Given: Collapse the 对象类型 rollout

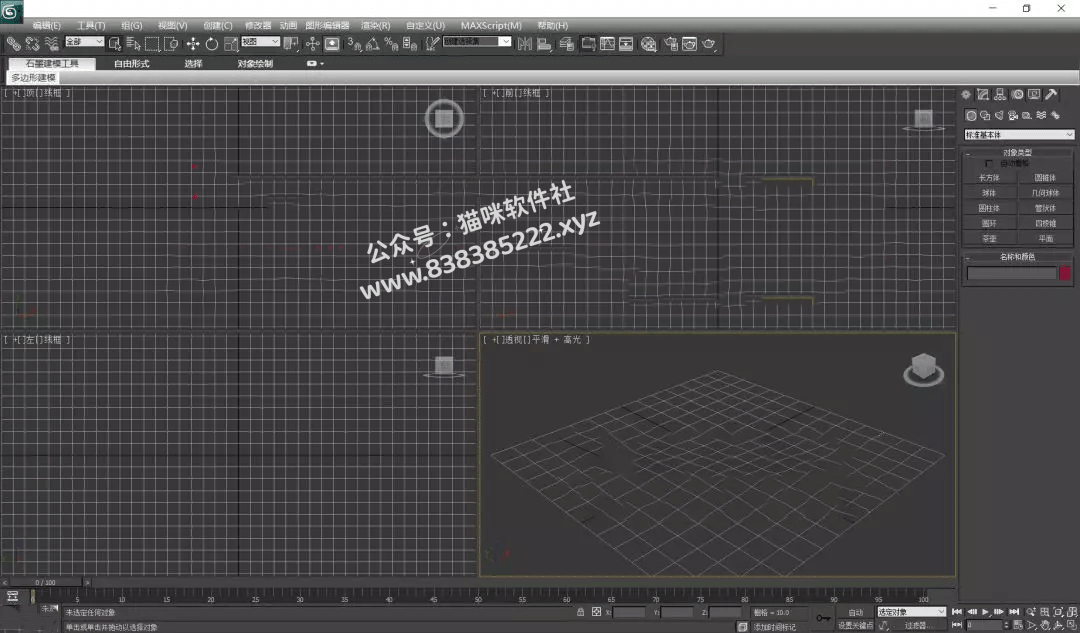Looking at the screenshot, I should click(x=1017, y=152).
